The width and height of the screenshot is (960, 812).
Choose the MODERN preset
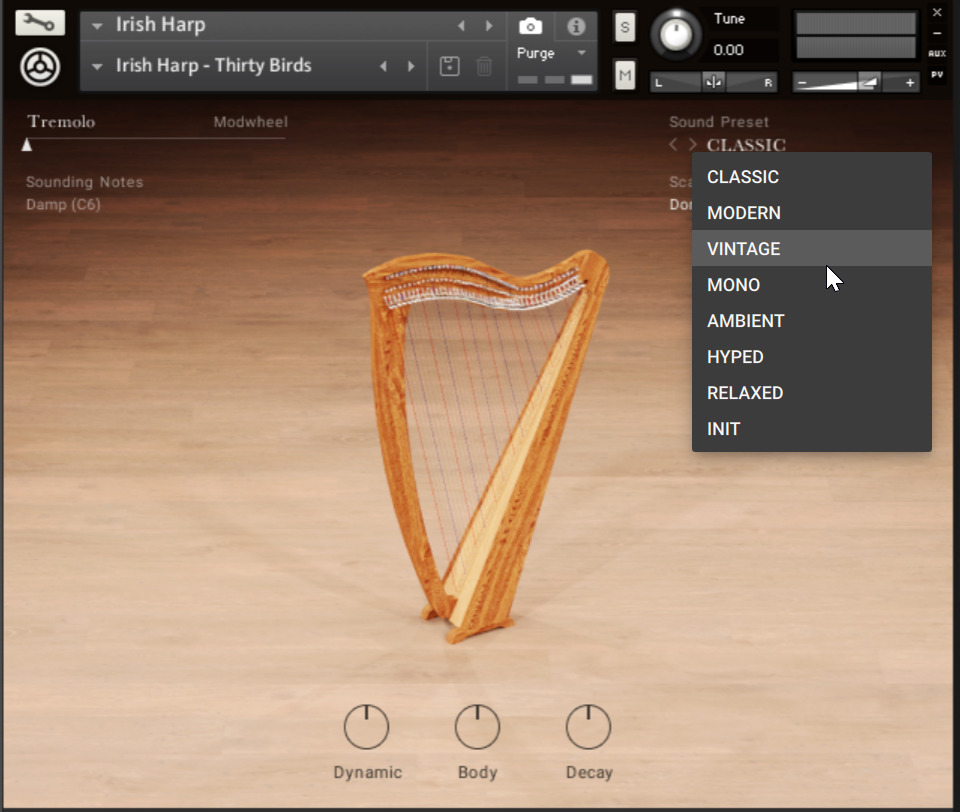(811, 213)
